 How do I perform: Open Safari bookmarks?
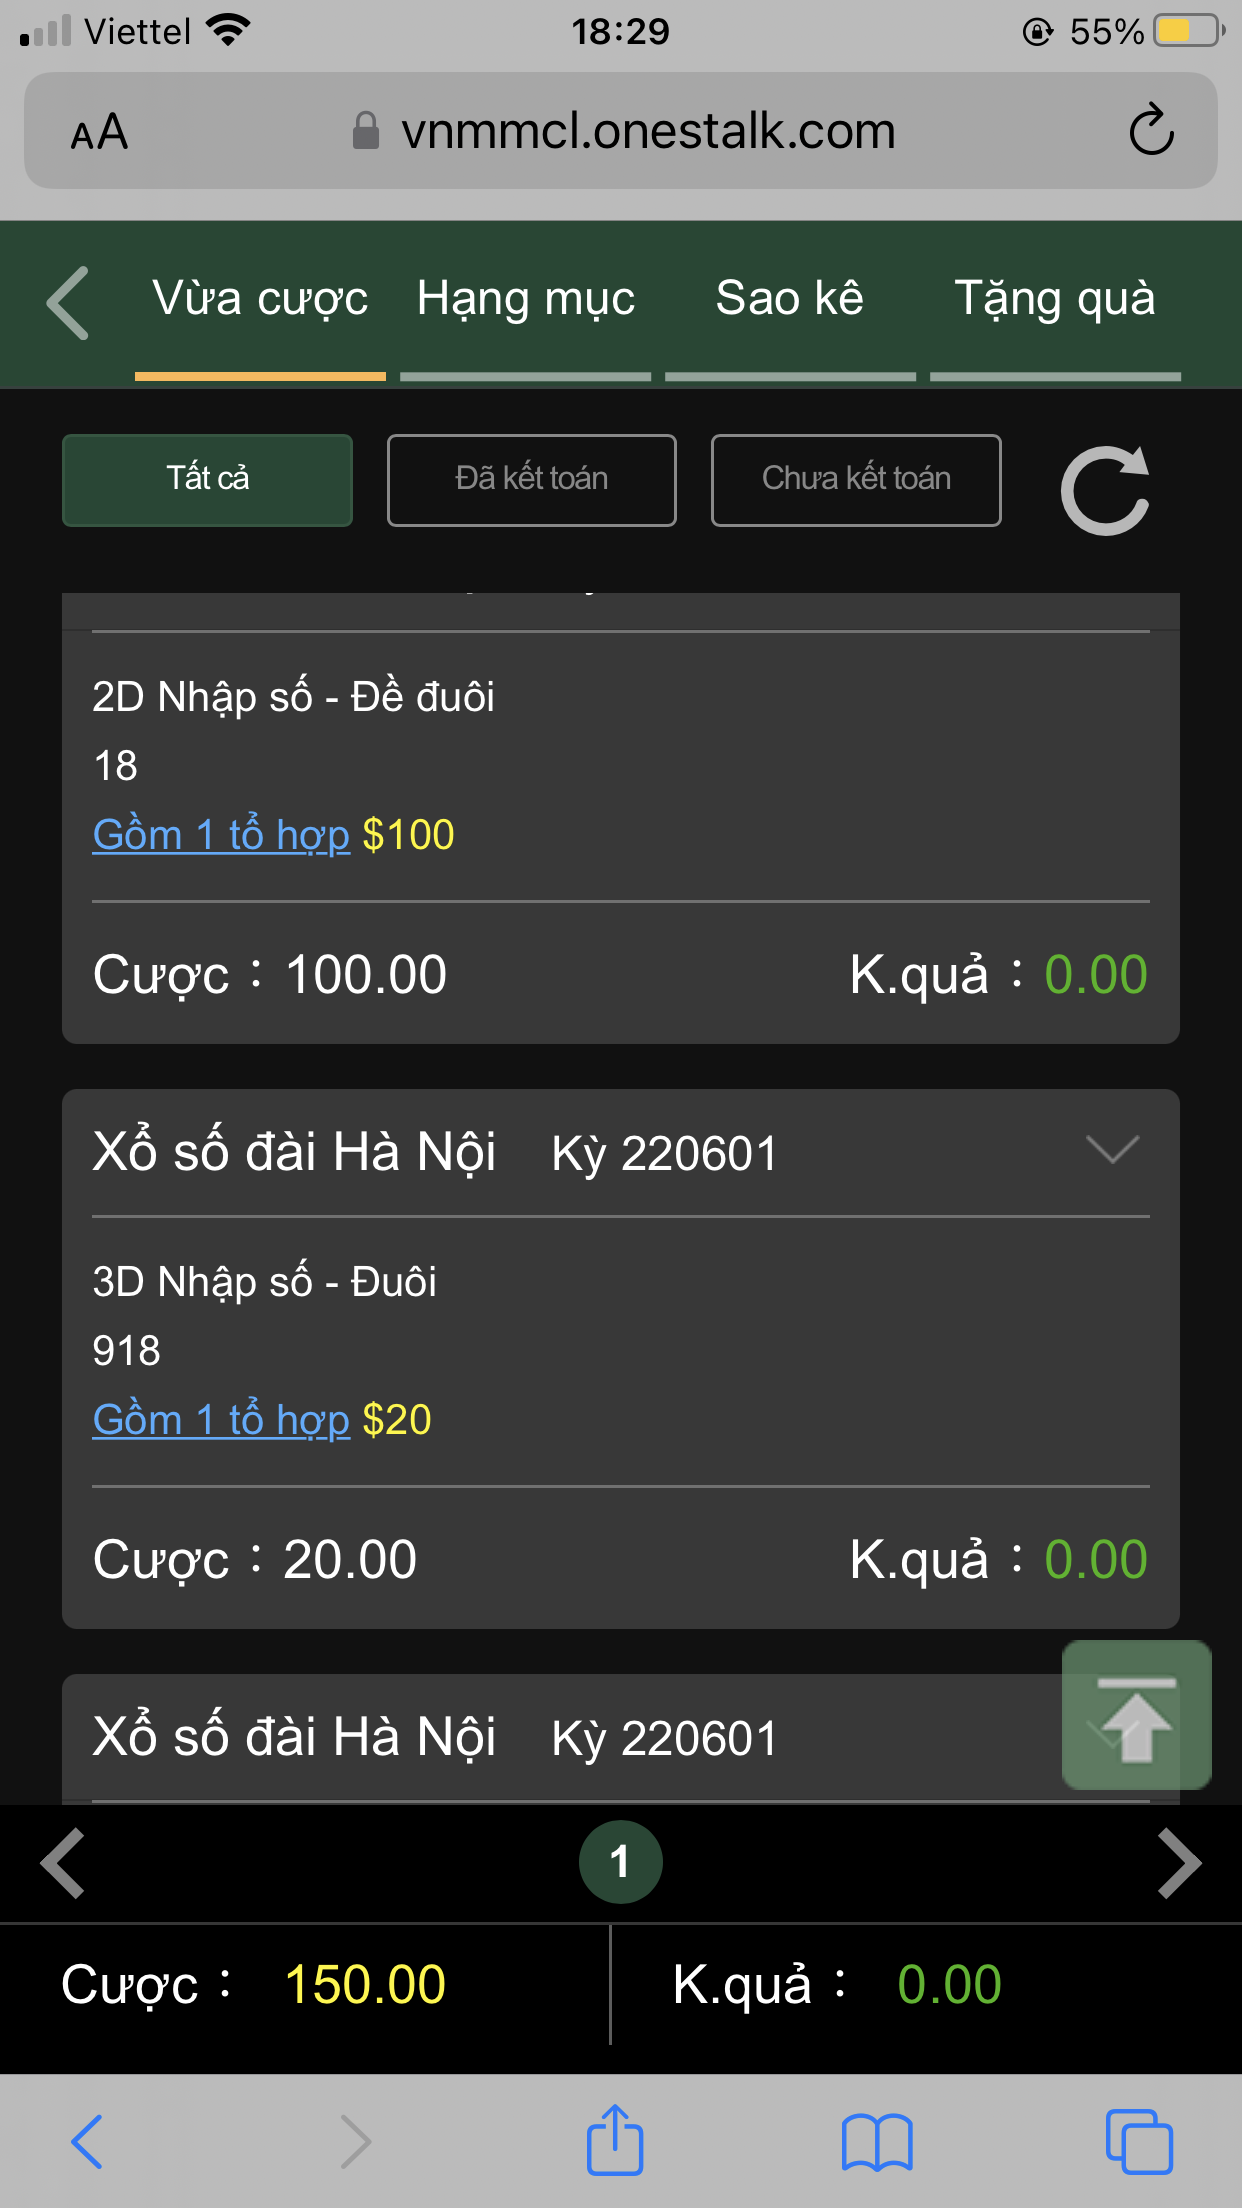876,2141
